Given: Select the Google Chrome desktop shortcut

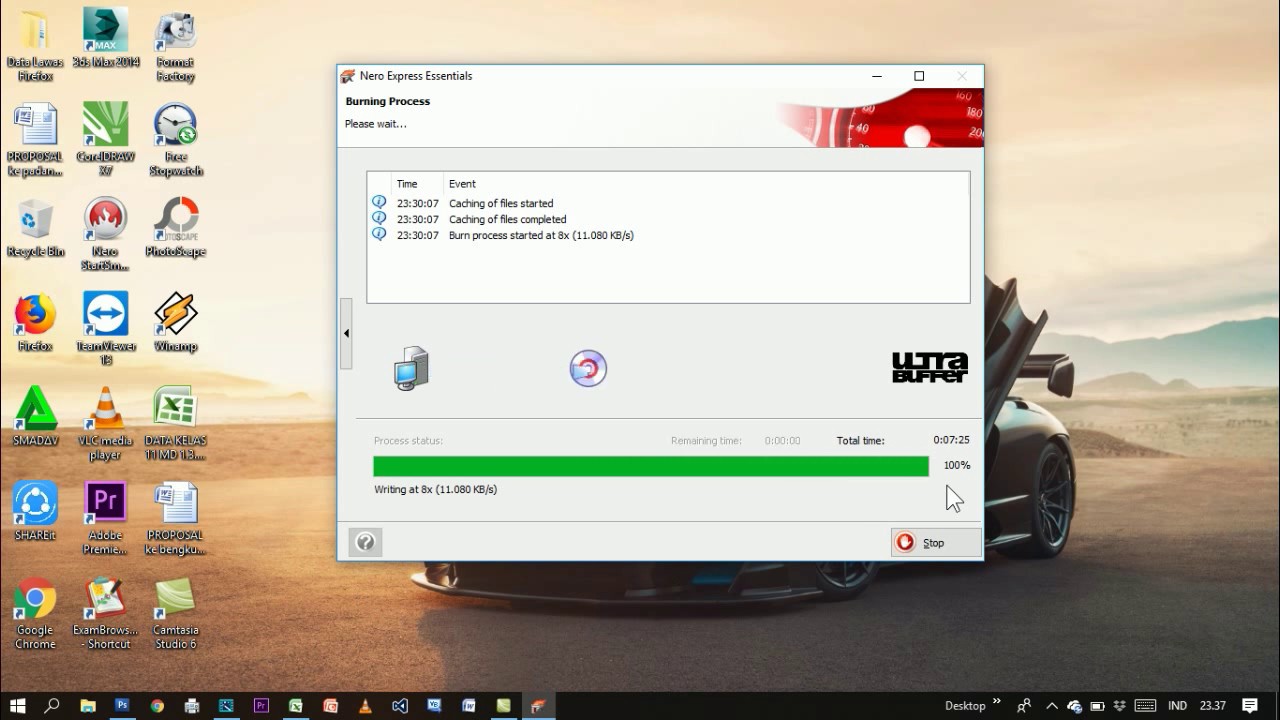Looking at the screenshot, I should pos(35,613).
